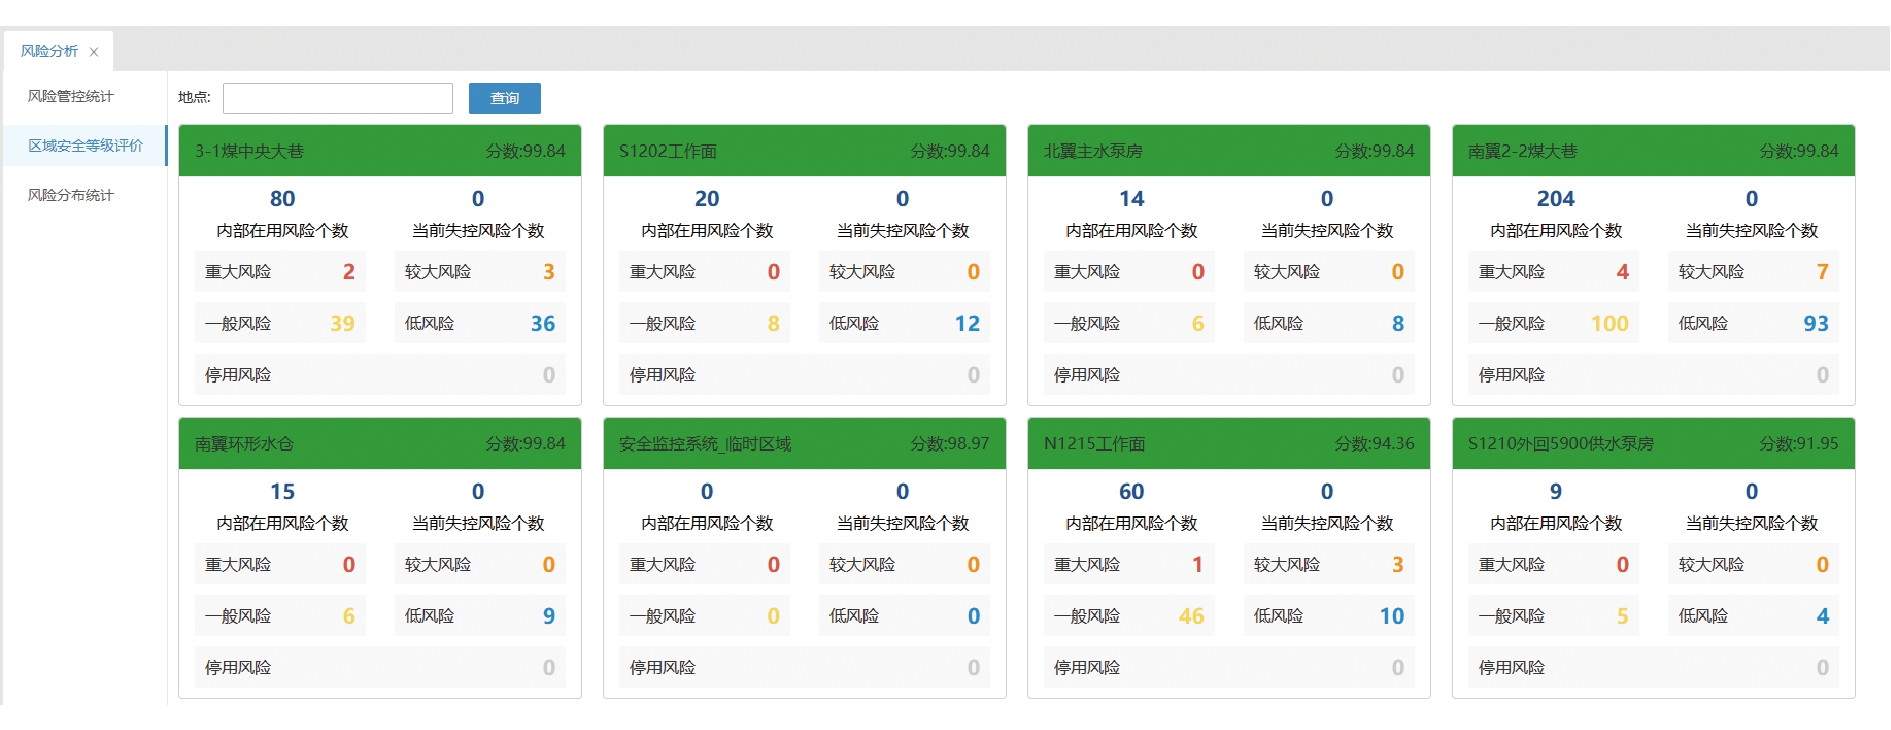The height and width of the screenshot is (730, 1891).
Task: Click the 北翼主水泵房 card header
Action: tap(1228, 151)
